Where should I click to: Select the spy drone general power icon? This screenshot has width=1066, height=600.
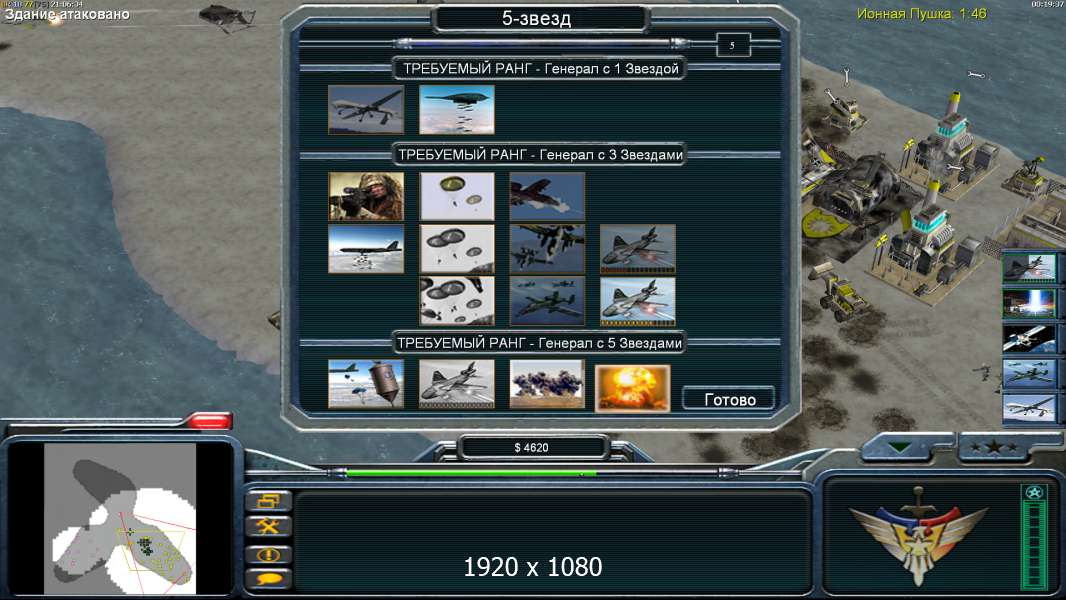pos(366,109)
